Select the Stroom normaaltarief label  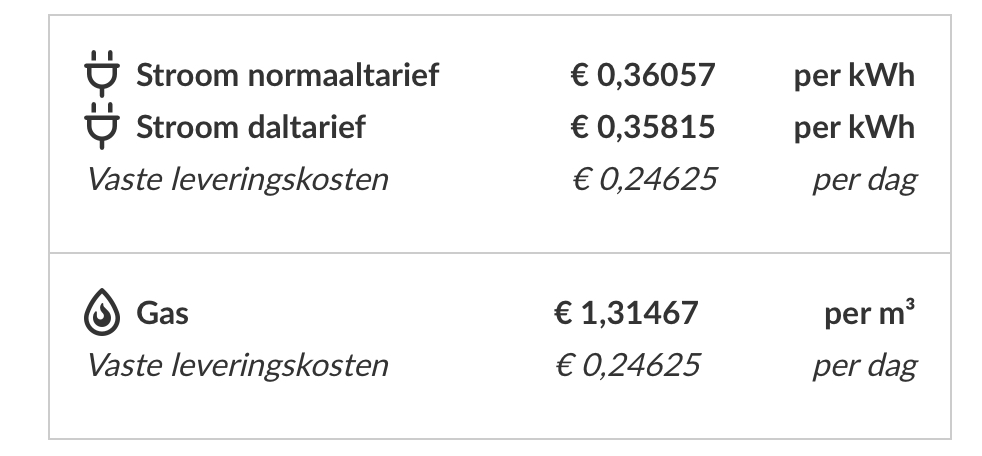point(287,75)
